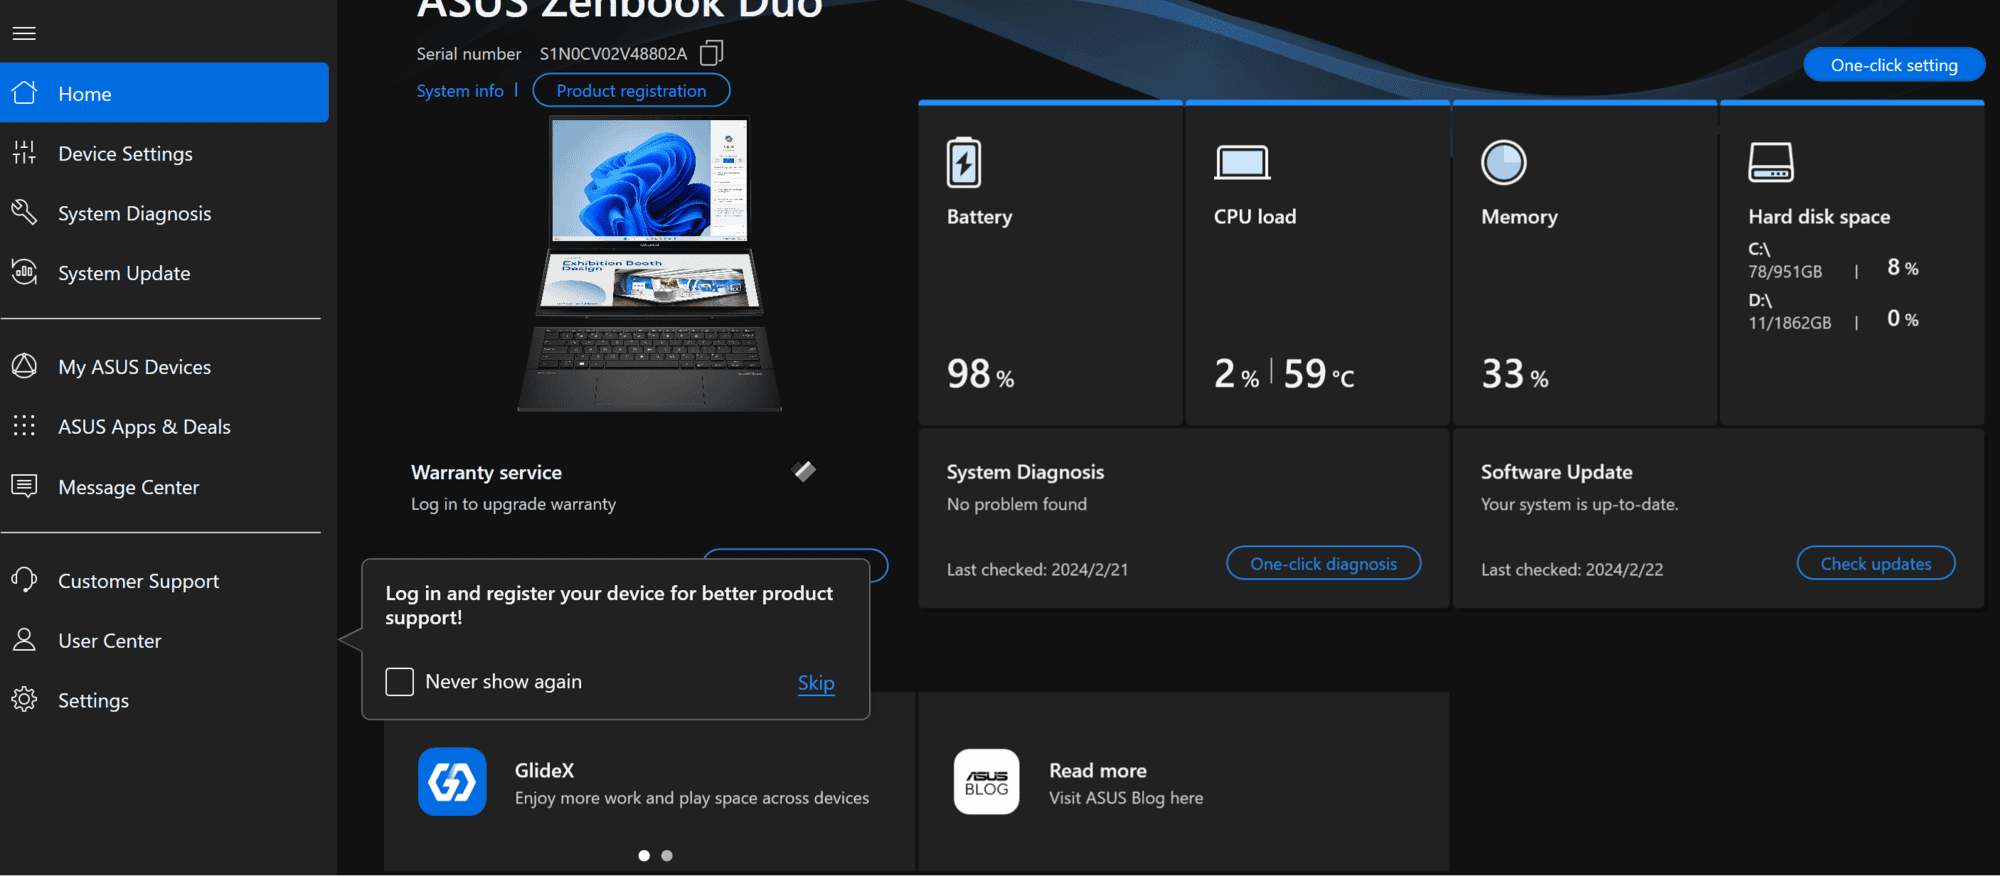Click Log in to upgrade warranty text
2000x876 pixels.
[513, 504]
